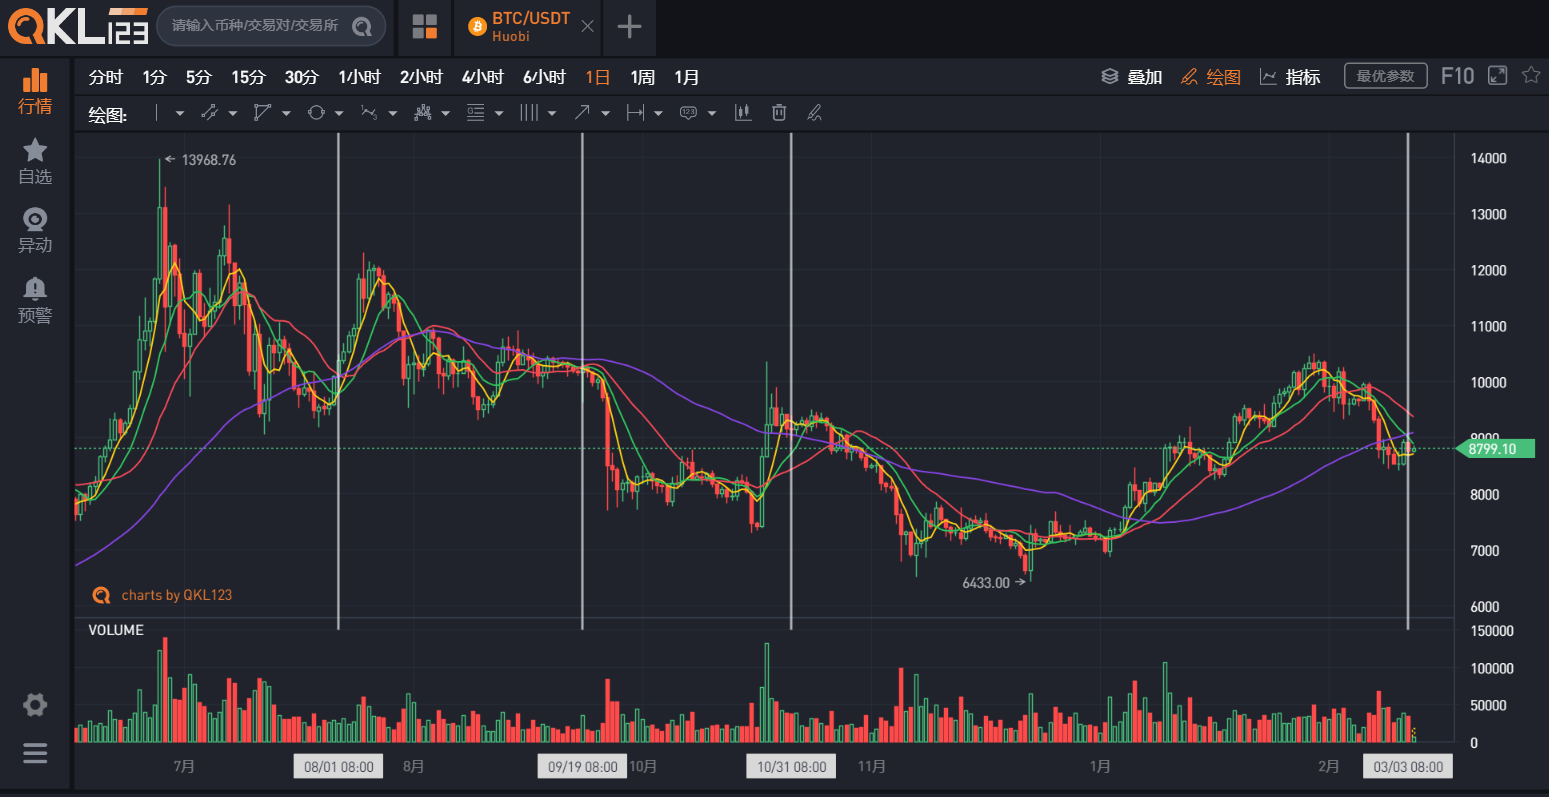Viewport: 1549px width, 797px height.
Task: Star this chart as favorite
Action: (1530, 75)
